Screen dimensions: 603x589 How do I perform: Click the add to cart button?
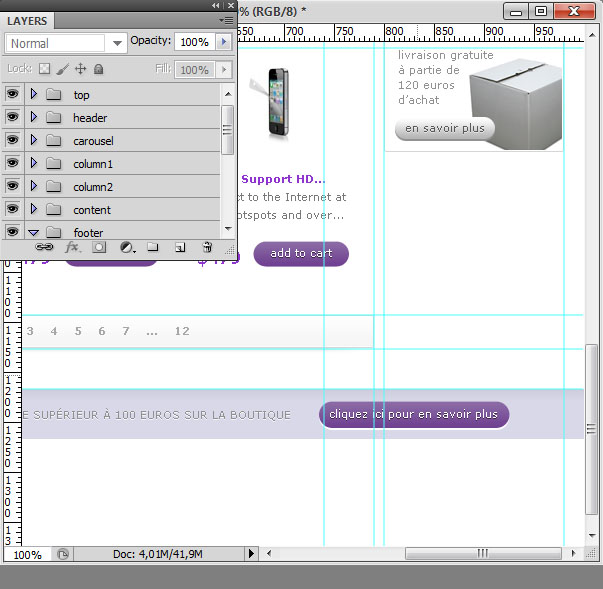[301, 253]
